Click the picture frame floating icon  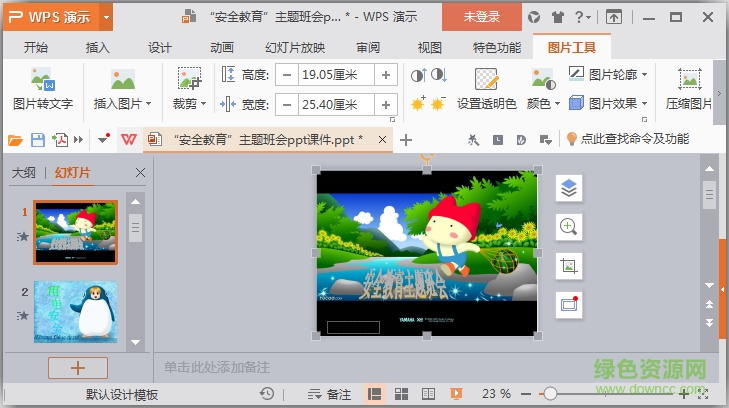tap(569, 305)
